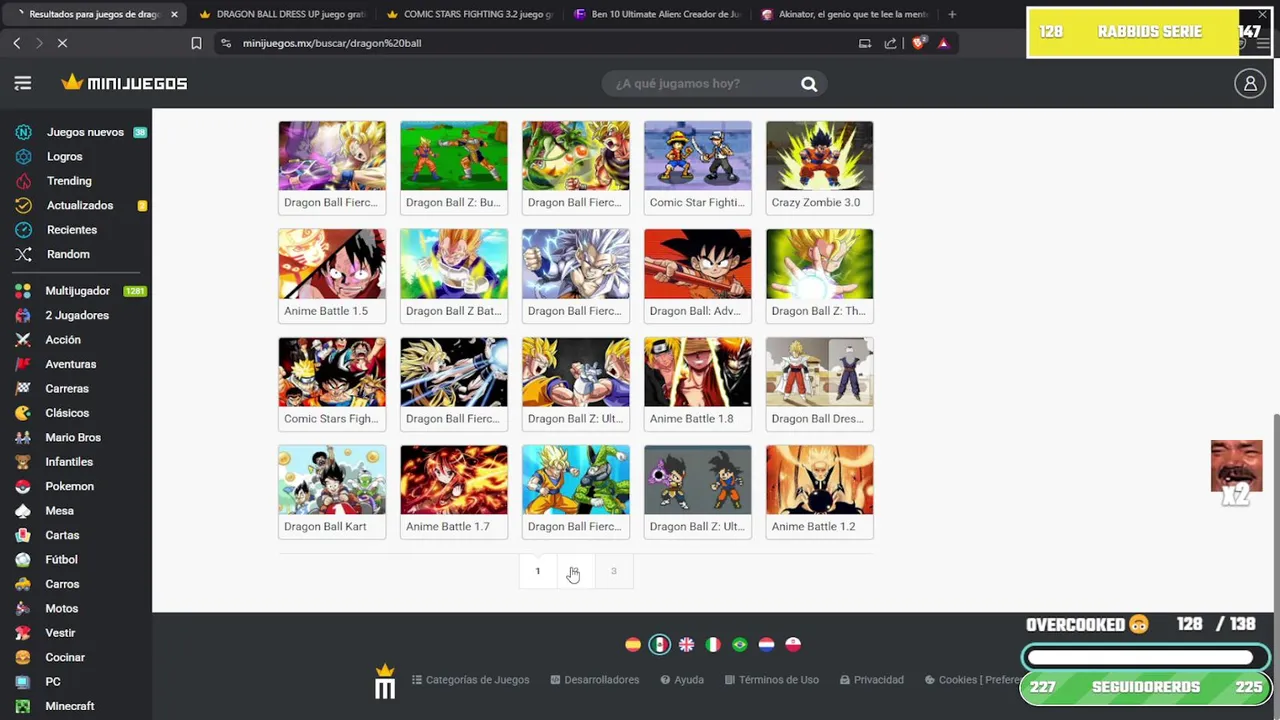Select the Italy flag language option
The height and width of the screenshot is (720, 1280).
coord(713,645)
